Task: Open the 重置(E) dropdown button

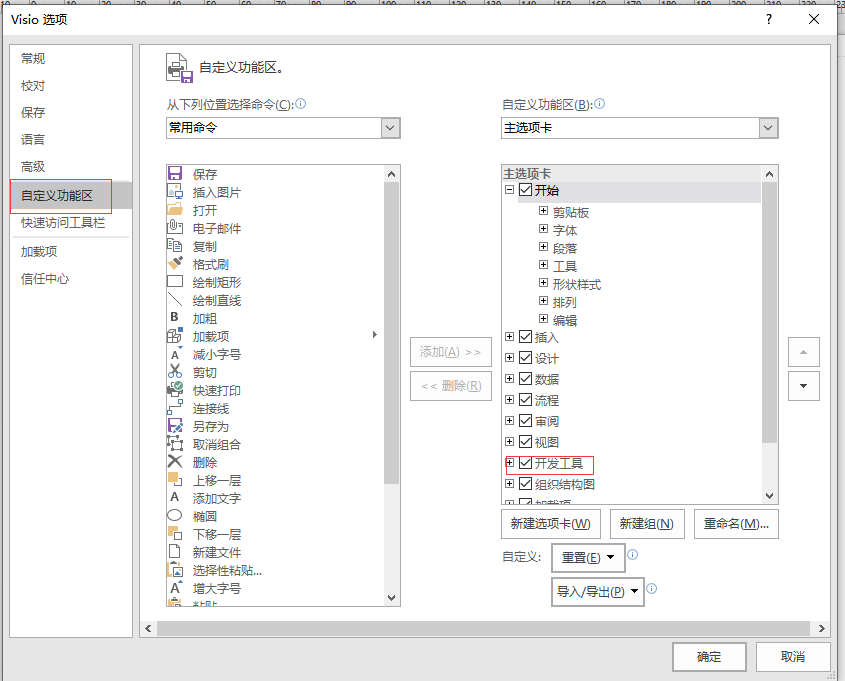Action: coord(588,558)
